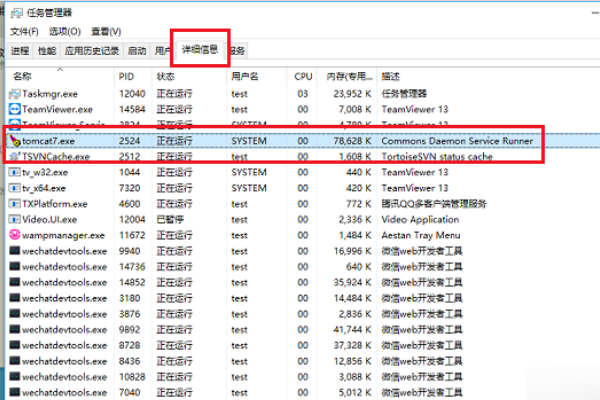Open the 查看(V) menu
Screen dimensions: 600x400
[106, 31]
